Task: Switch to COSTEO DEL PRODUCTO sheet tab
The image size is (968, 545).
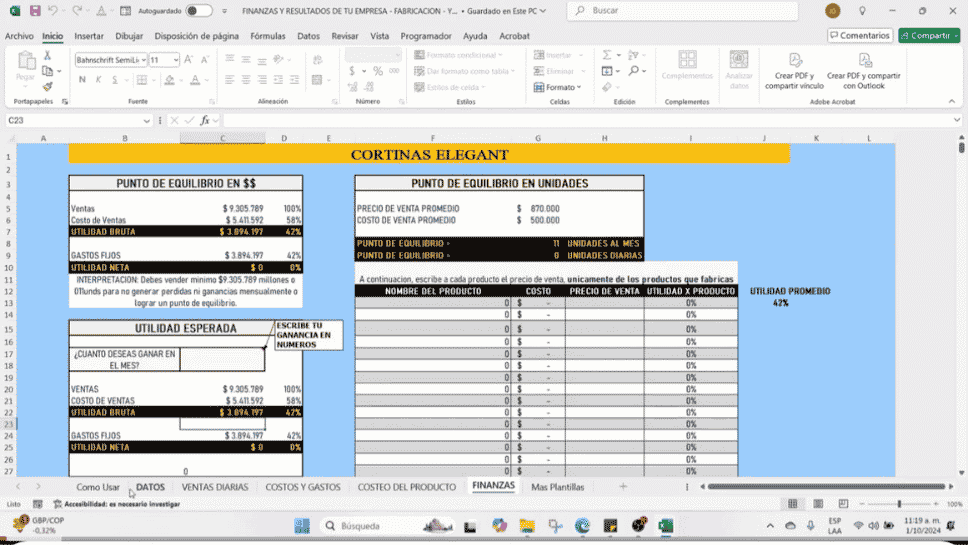Action: (x=407, y=487)
